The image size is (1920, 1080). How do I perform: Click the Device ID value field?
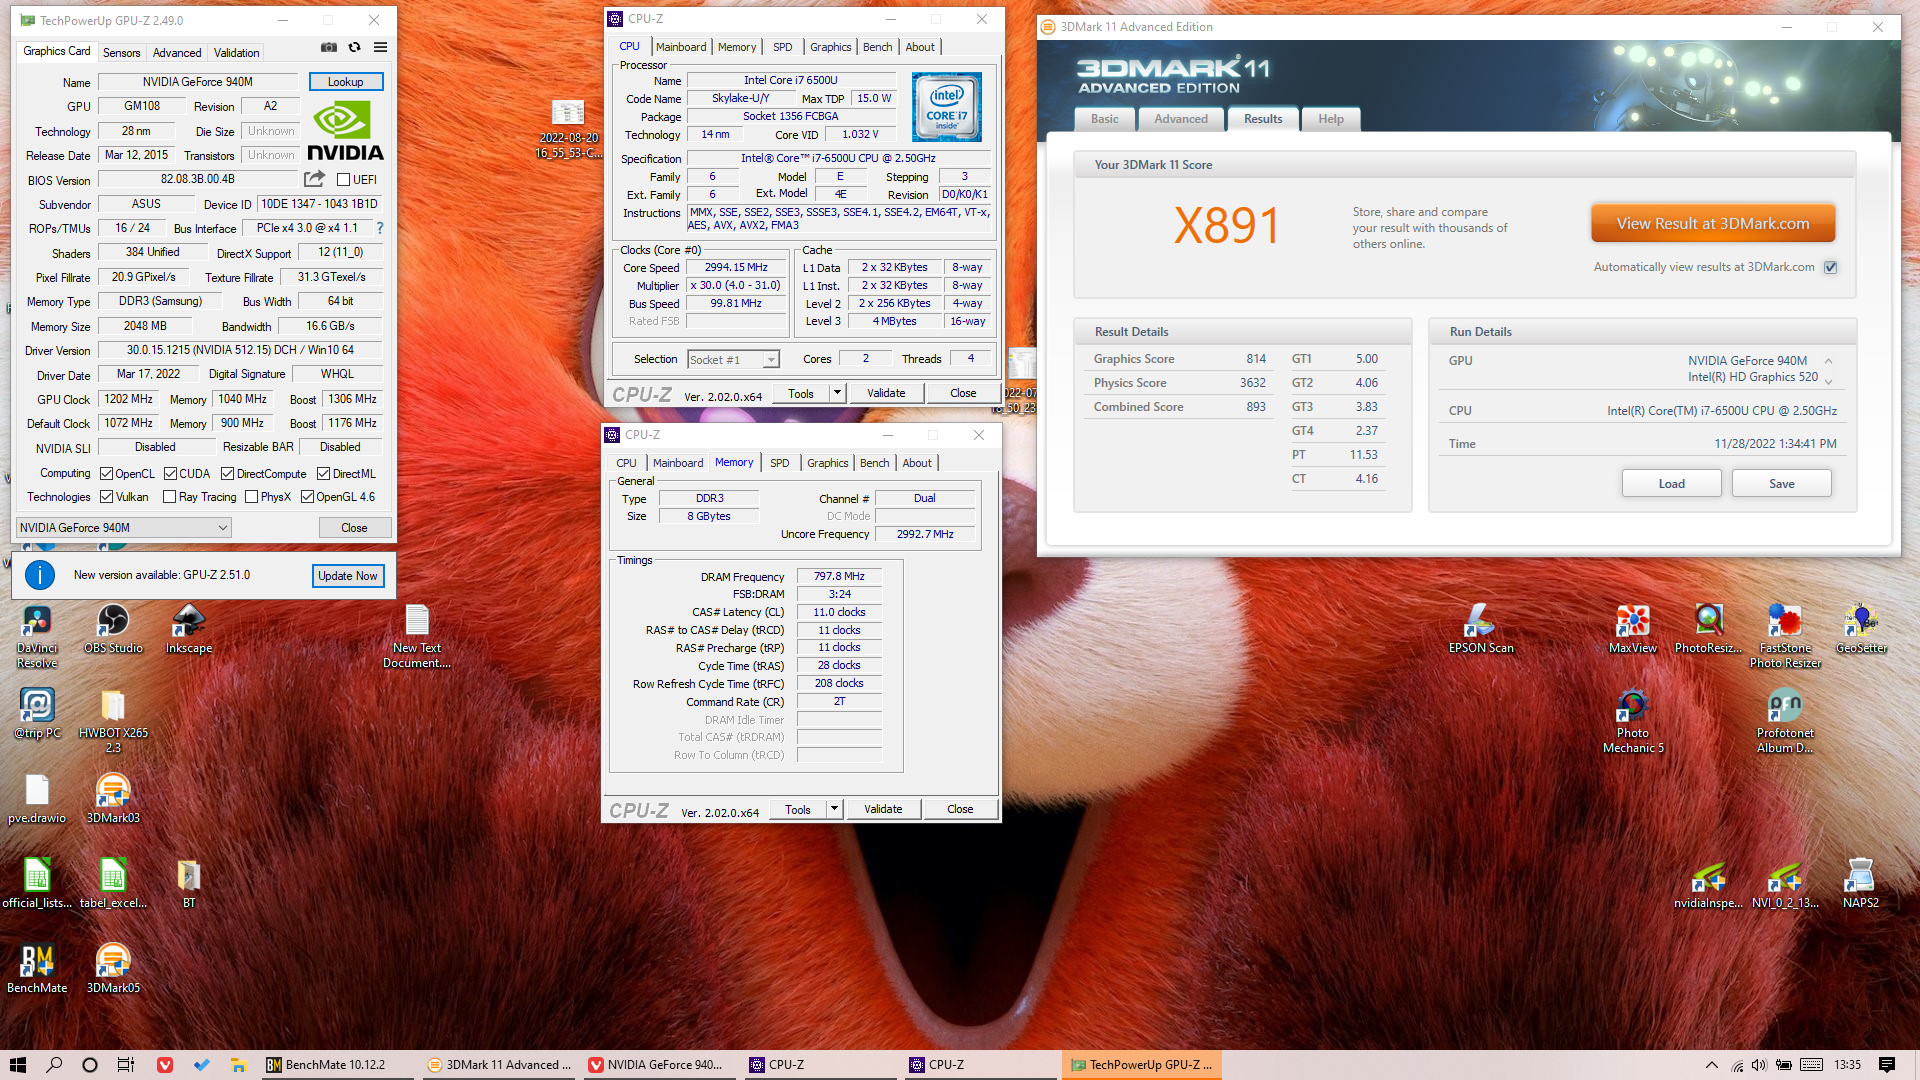pos(319,204)
